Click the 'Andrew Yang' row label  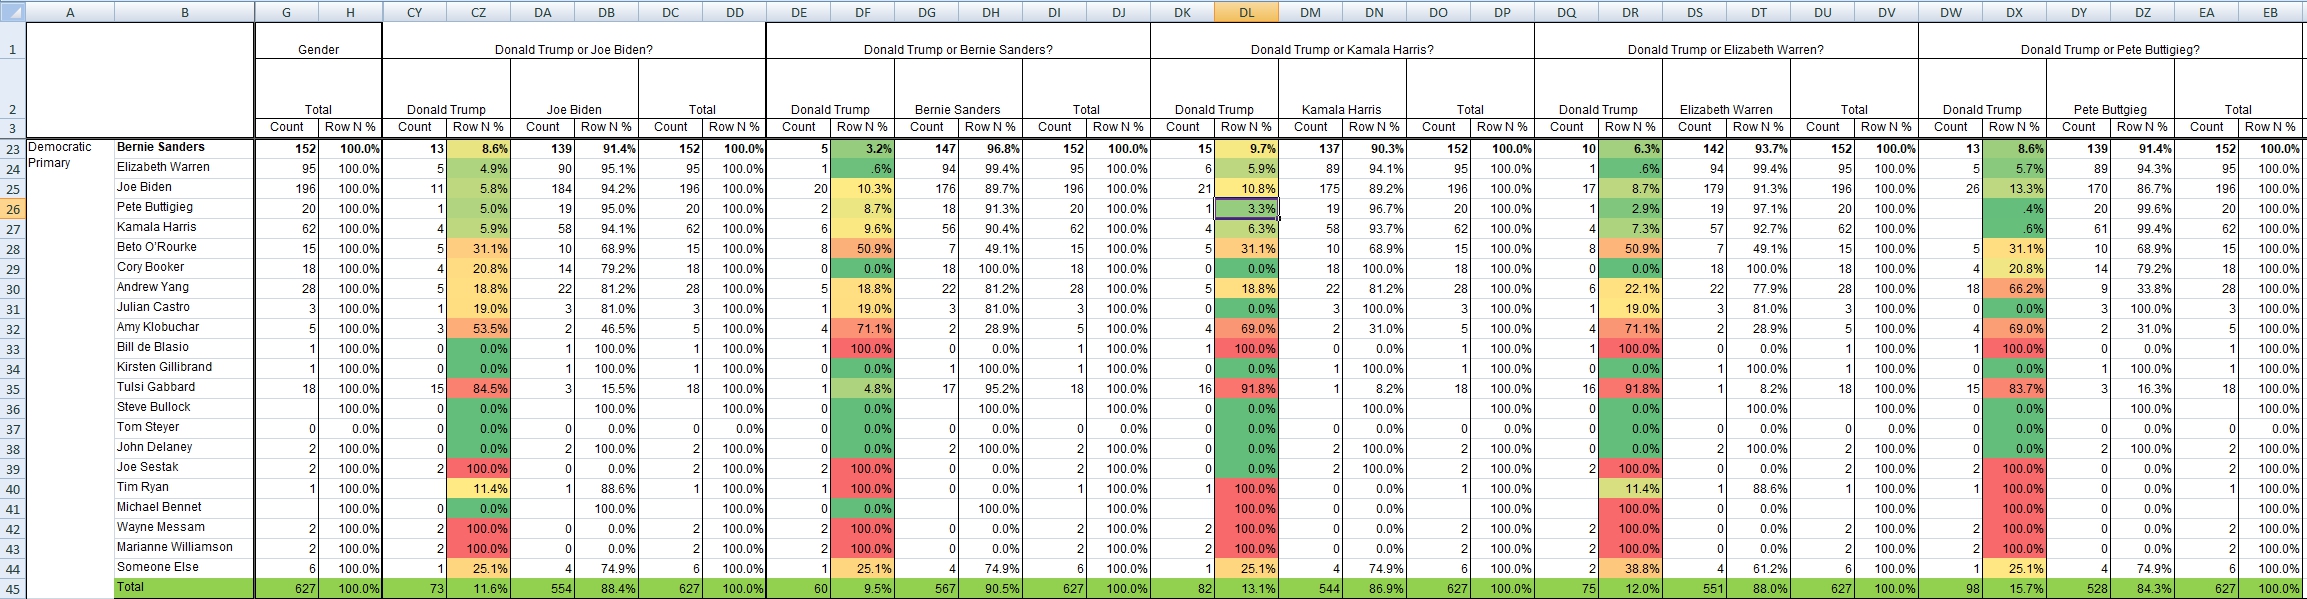[184, 288]
